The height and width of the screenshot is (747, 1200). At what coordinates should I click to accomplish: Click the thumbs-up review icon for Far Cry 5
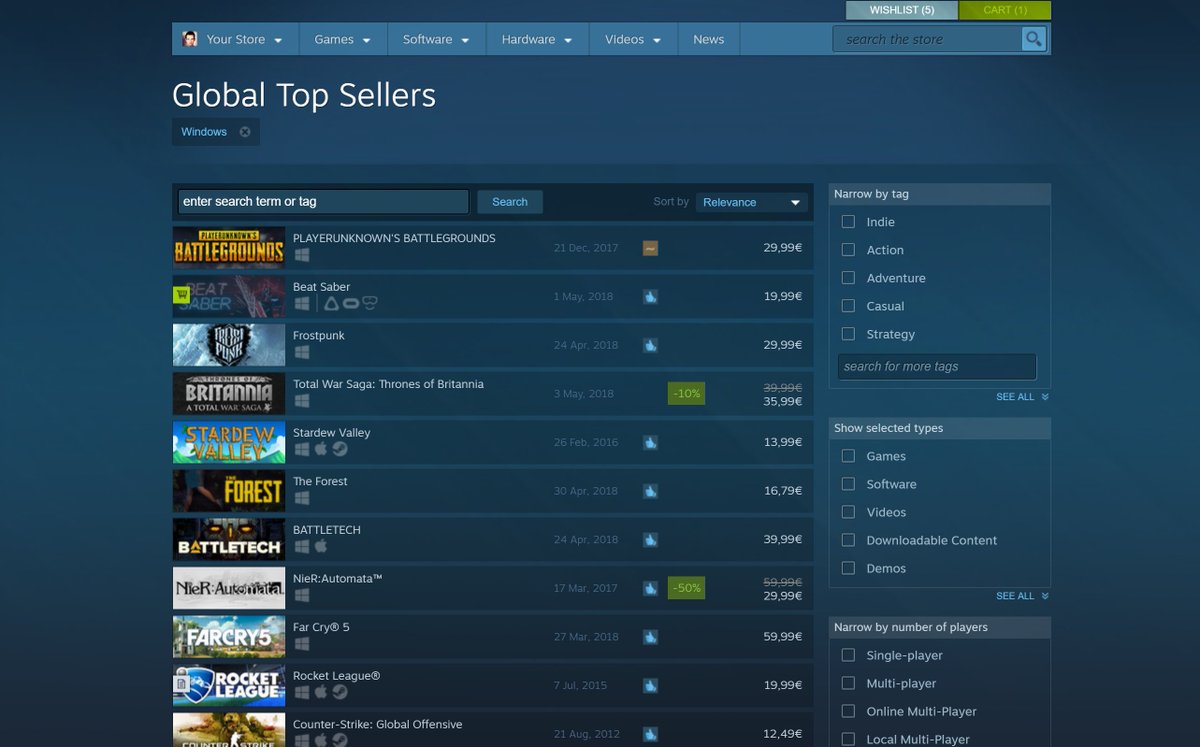[x=650, y=637]
